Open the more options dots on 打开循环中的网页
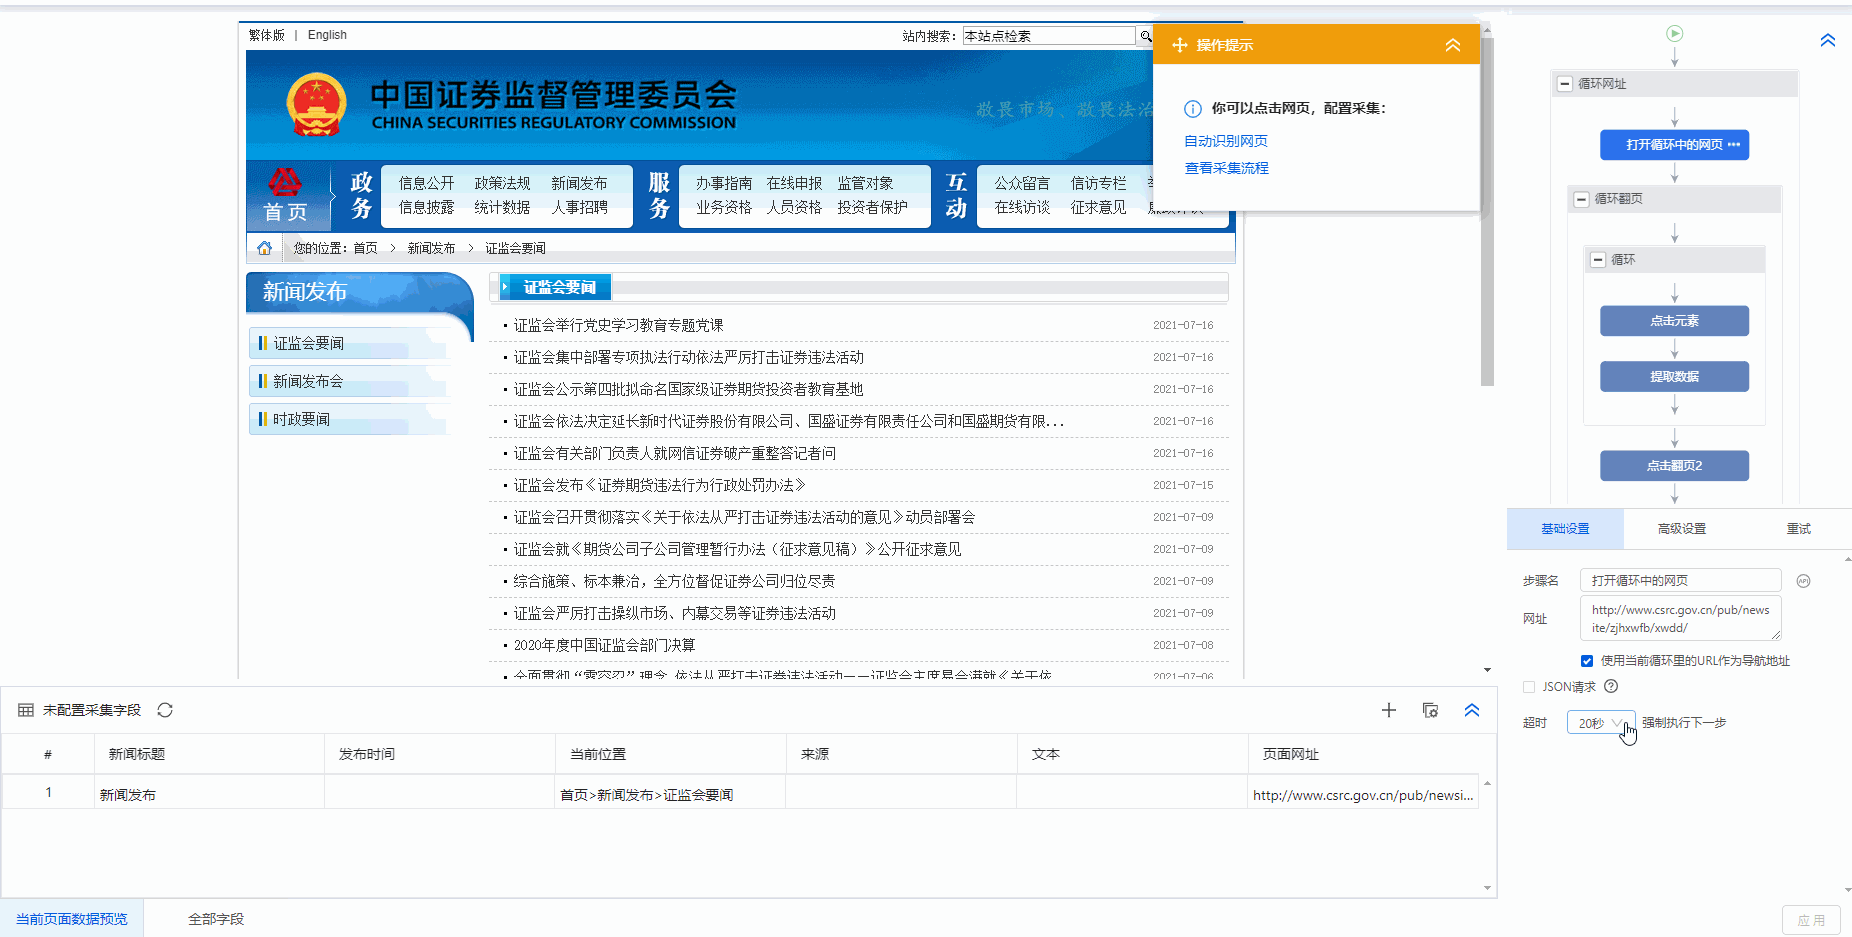Viewport: 1852px width, 937px height. (1734, 145)
